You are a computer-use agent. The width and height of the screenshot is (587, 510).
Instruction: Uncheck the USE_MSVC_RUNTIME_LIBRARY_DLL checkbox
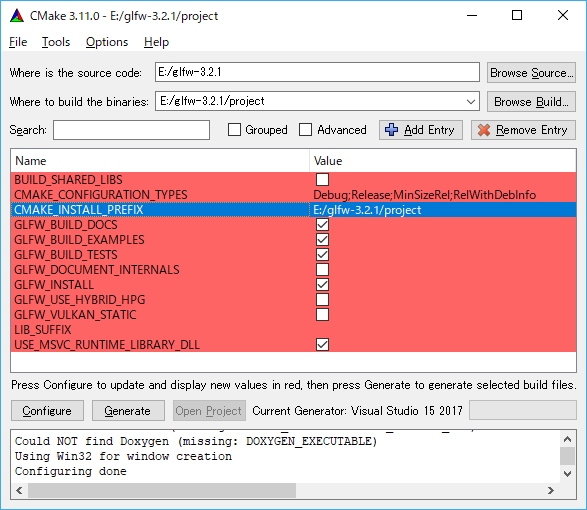tap(322, 344)
